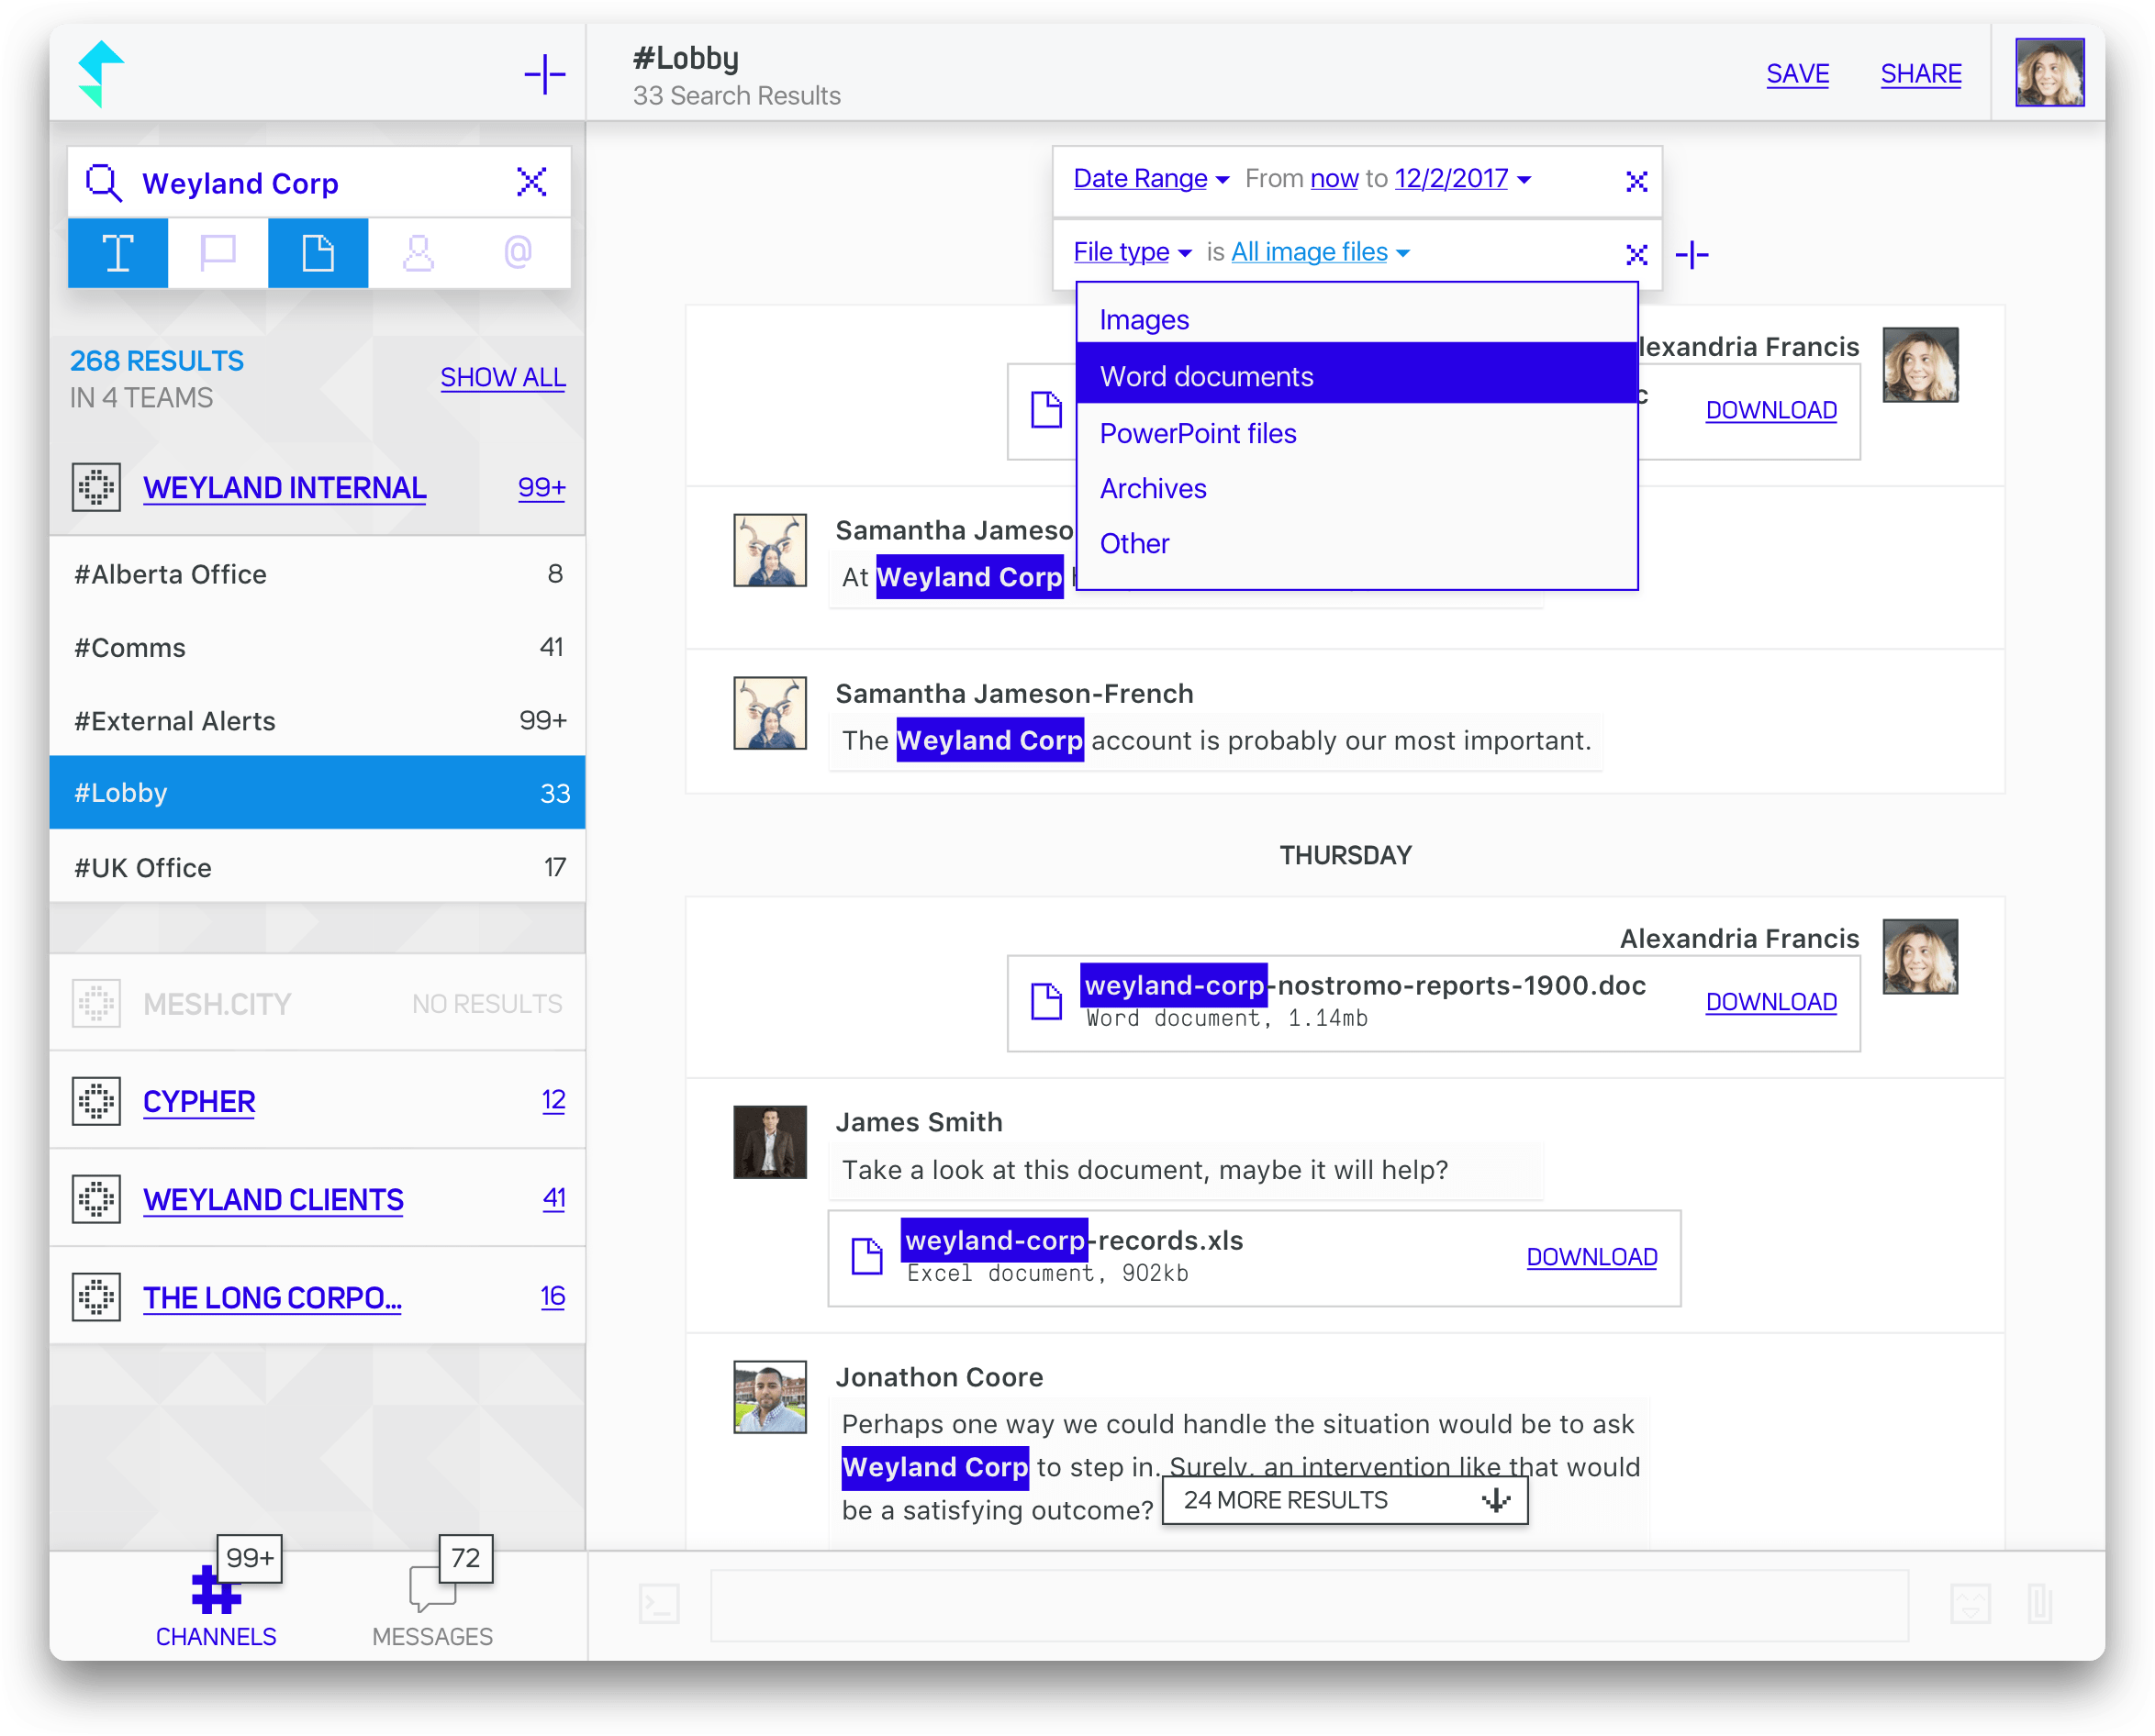
Task: Open the WEYLAND CLIENTS team link
Action: pyautogui.click(x=273, y=1199)
